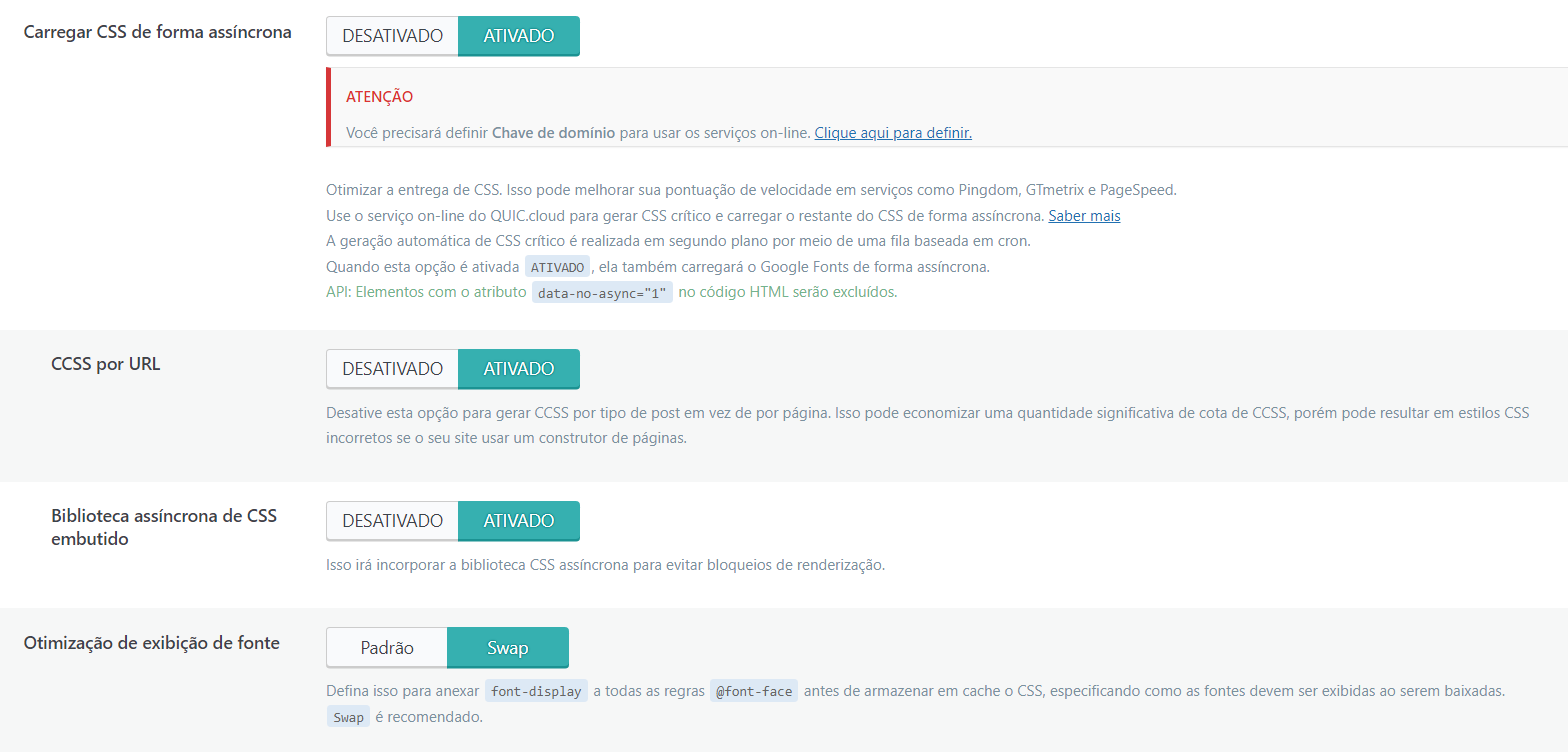The width and height of the screenshot is (1568, 752).
Task: Select the Swap font display button
Action: point(507,648)
